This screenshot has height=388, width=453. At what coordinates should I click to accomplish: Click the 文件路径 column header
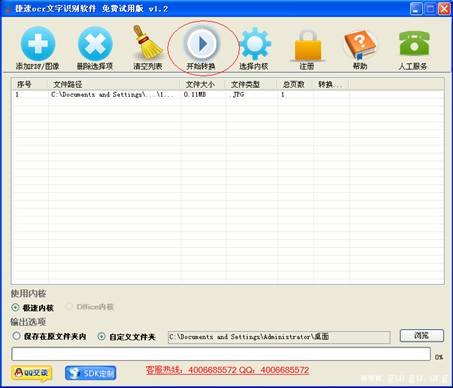pyautogui.click(x=114, y=84)
